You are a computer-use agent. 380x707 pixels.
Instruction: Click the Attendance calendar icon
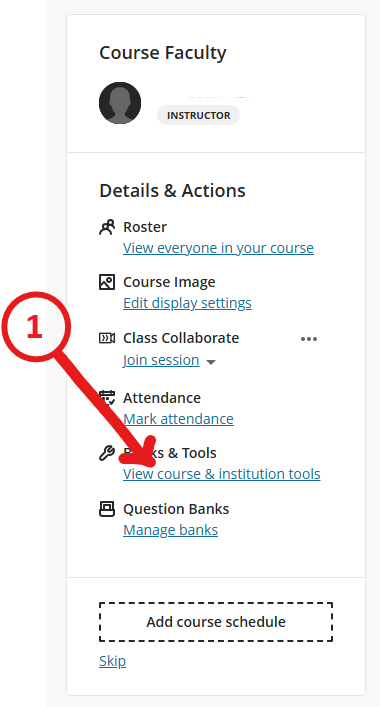(x=107, y=398)
